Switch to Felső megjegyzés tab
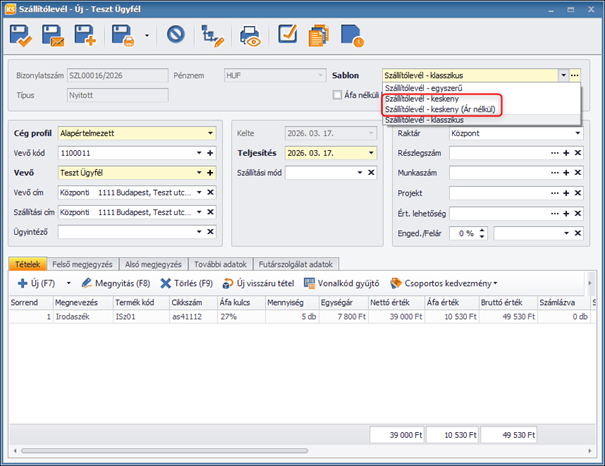 (x=83, y=264)
